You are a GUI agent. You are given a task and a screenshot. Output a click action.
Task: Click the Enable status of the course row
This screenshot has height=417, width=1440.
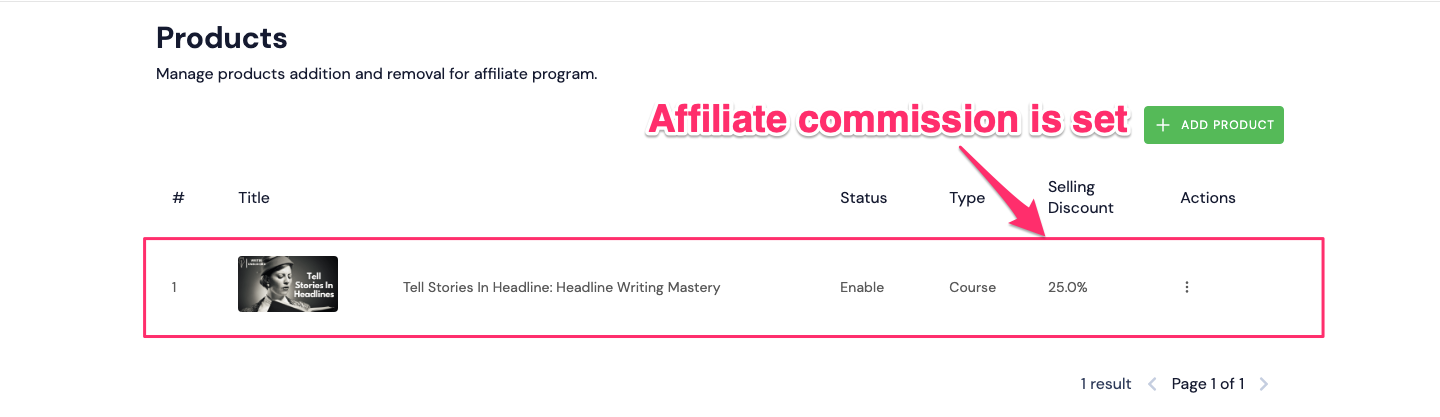(x=862, y=287)
